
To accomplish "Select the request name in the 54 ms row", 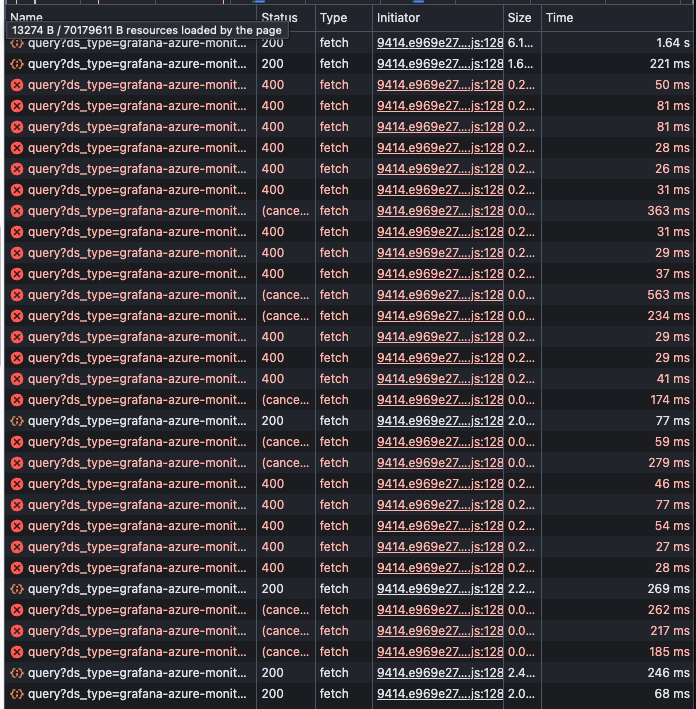I will pos(137,526).
